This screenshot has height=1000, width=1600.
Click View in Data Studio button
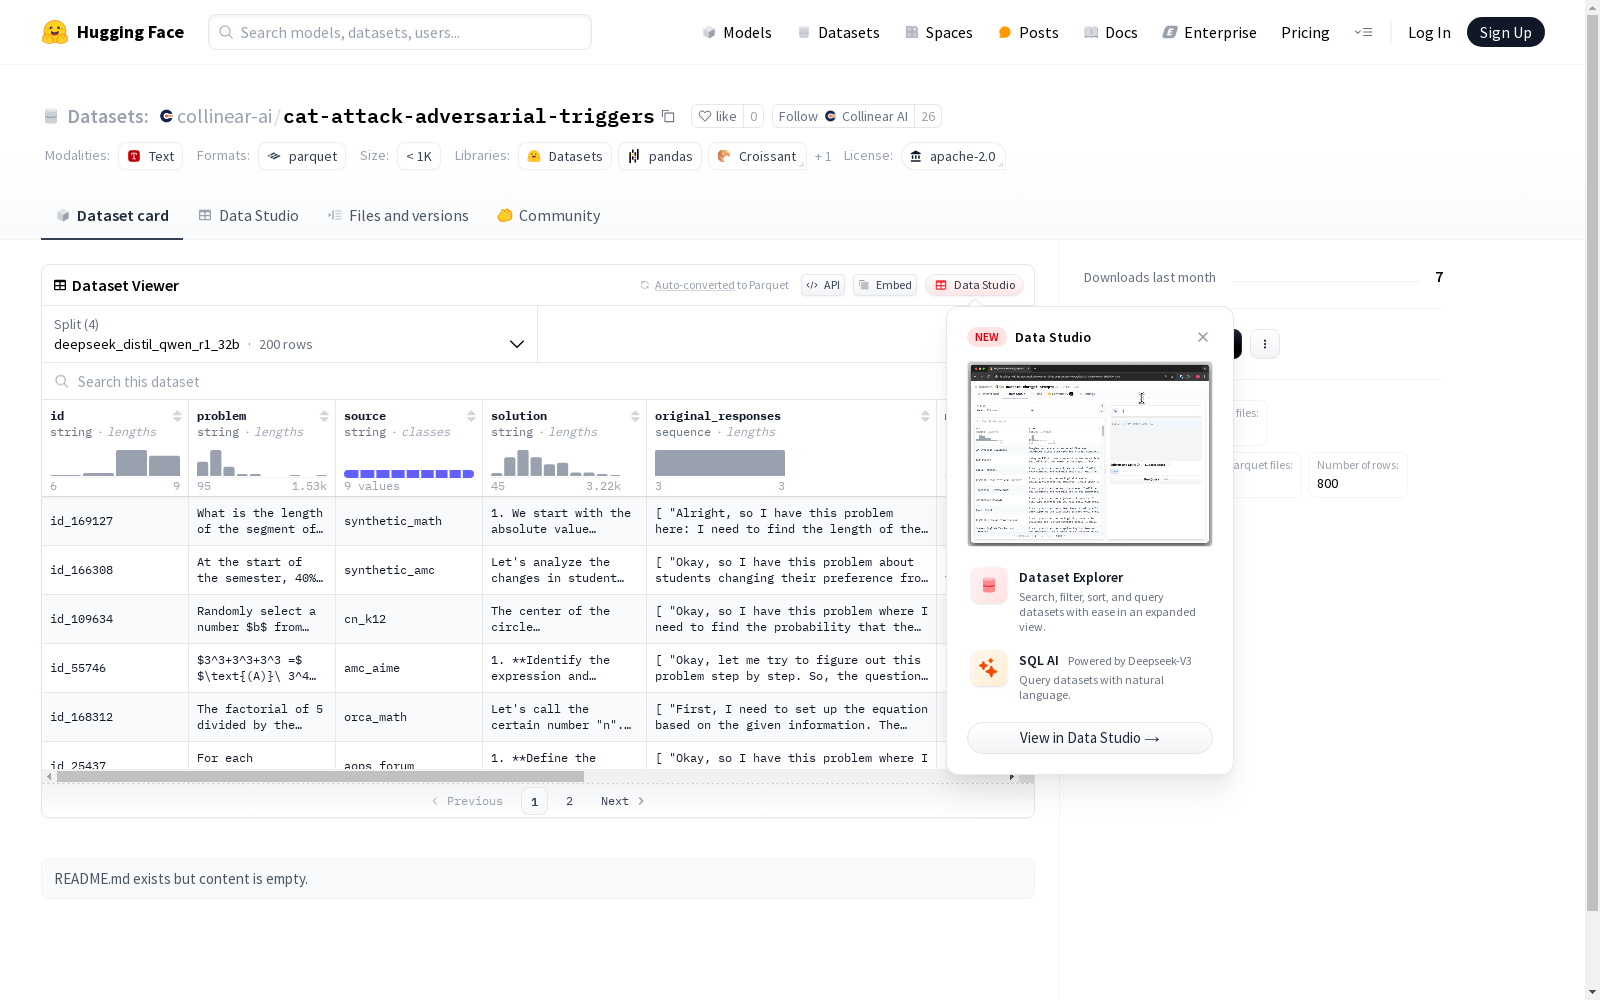coord(1090,738)
